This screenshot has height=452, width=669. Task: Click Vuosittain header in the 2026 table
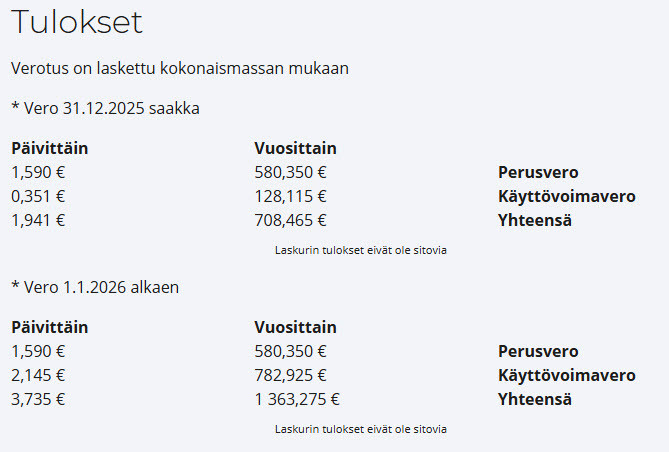(x=295, y=327)
